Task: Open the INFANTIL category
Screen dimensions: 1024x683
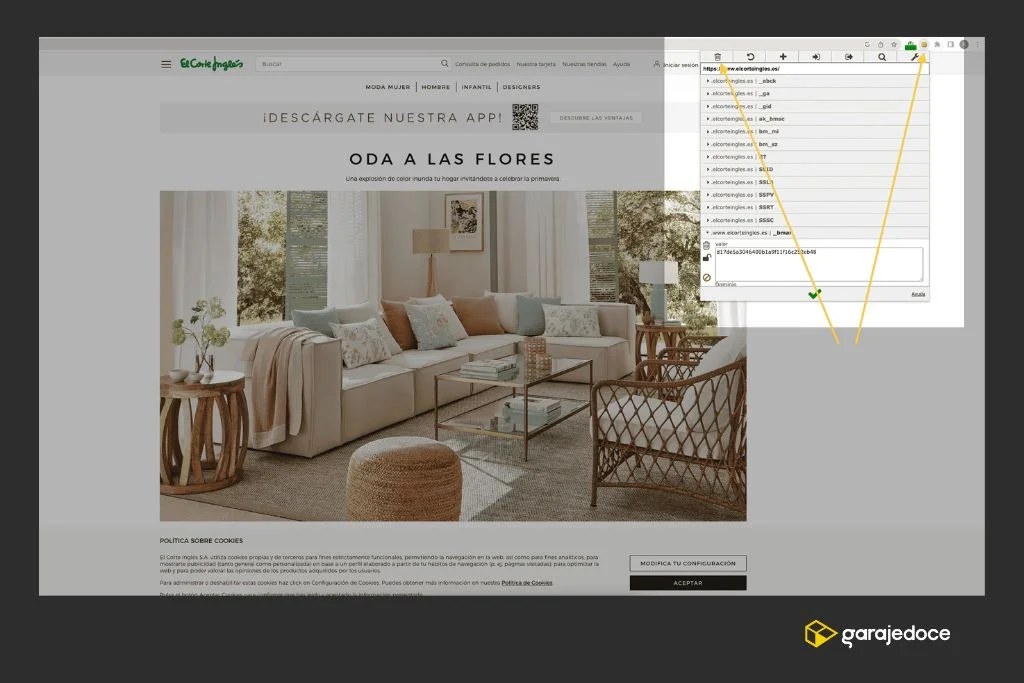Action: coord(476,87)
